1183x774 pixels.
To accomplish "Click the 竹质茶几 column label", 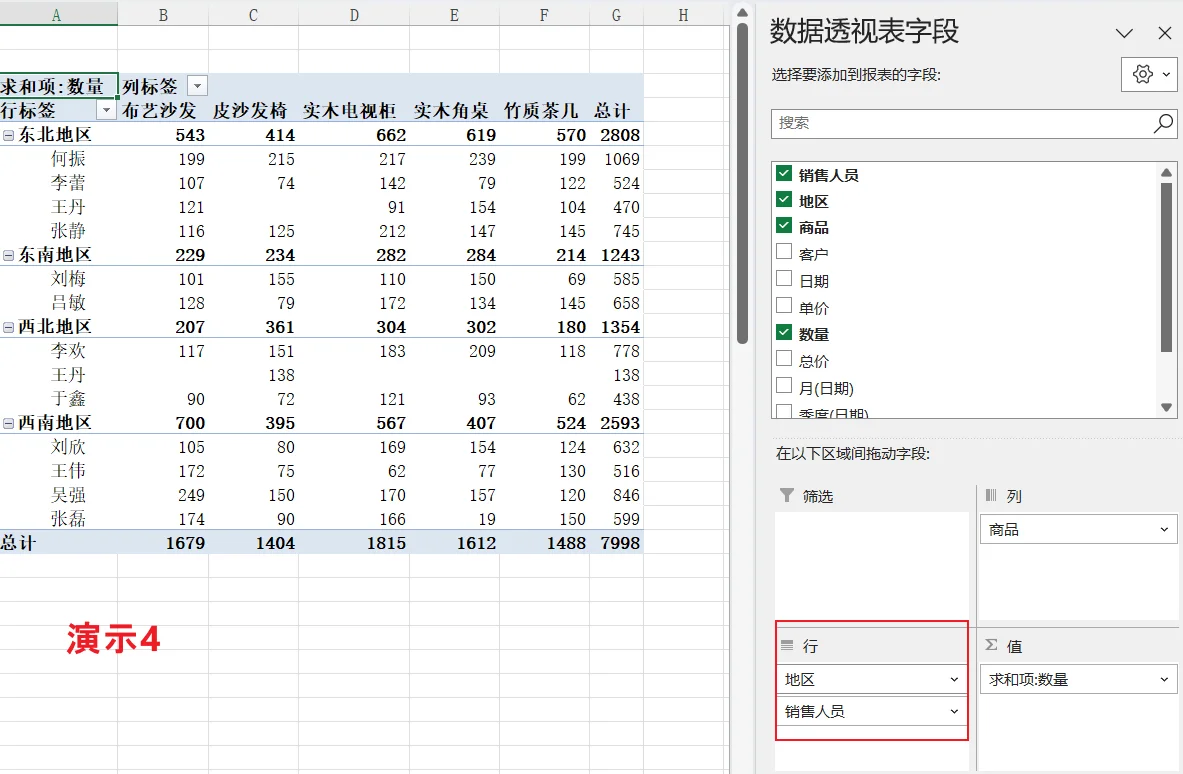I will [541, 111].
